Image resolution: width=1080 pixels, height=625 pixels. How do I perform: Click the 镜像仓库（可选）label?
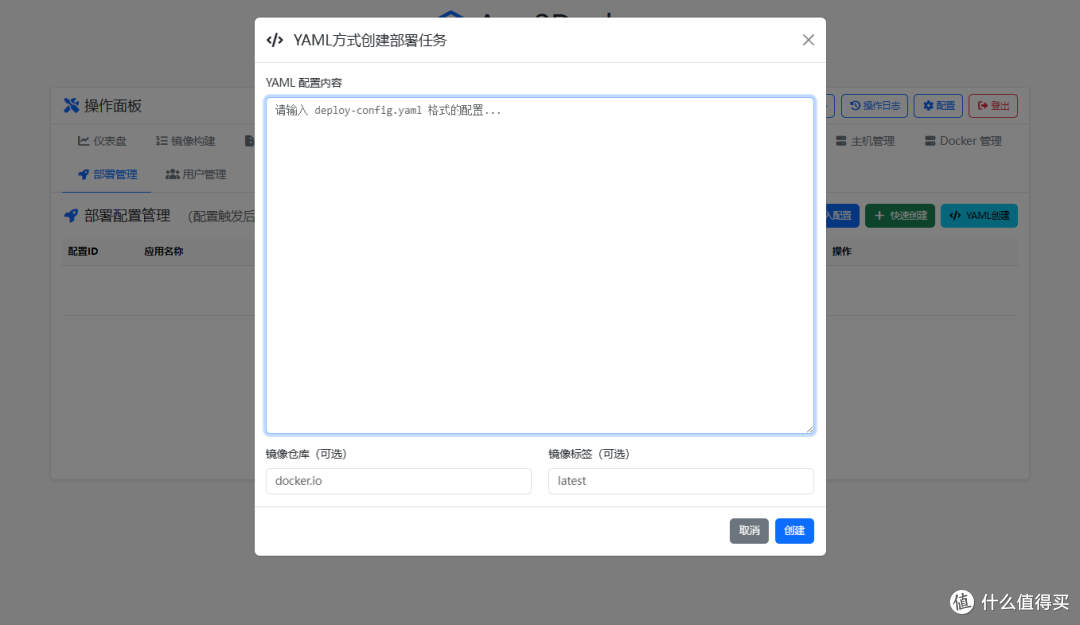pyautogui.click(x=307, y=454)
